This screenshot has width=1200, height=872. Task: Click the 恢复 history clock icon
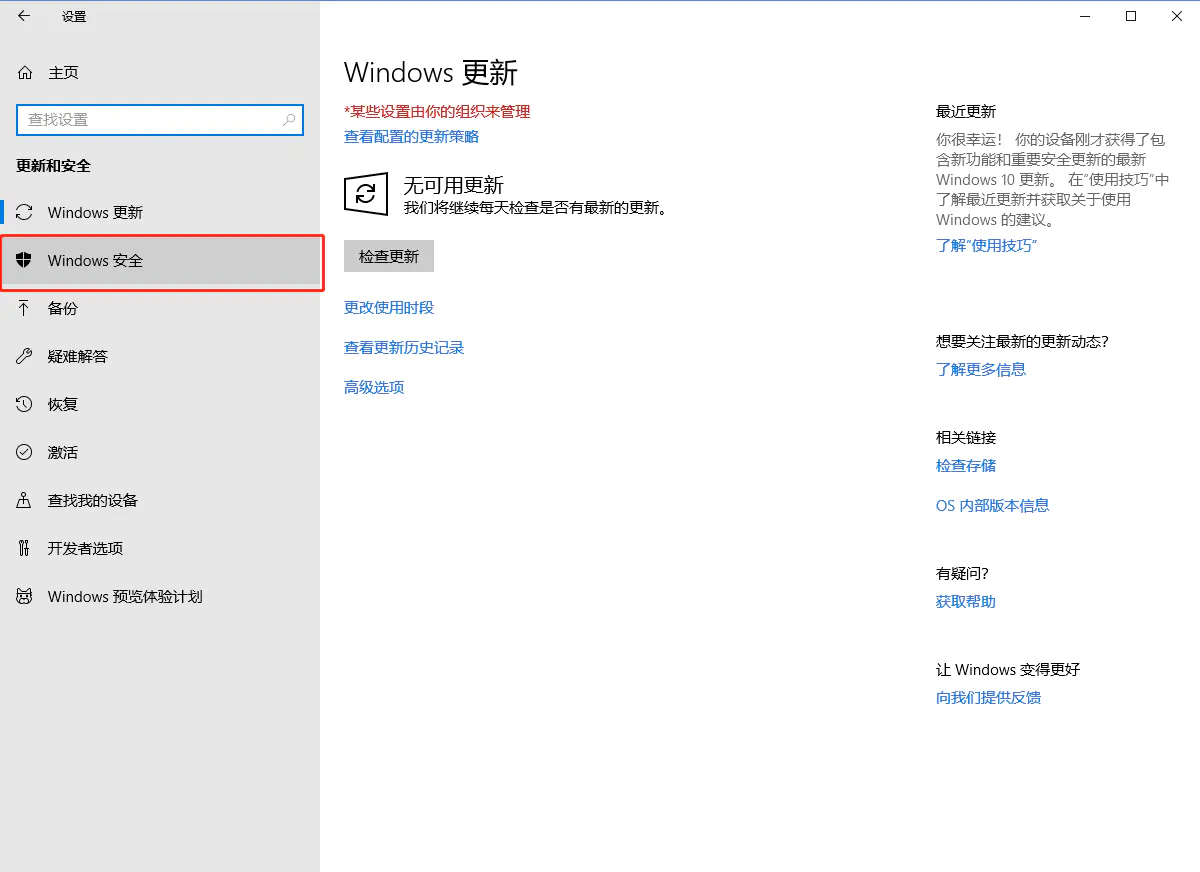click(25, 404)
